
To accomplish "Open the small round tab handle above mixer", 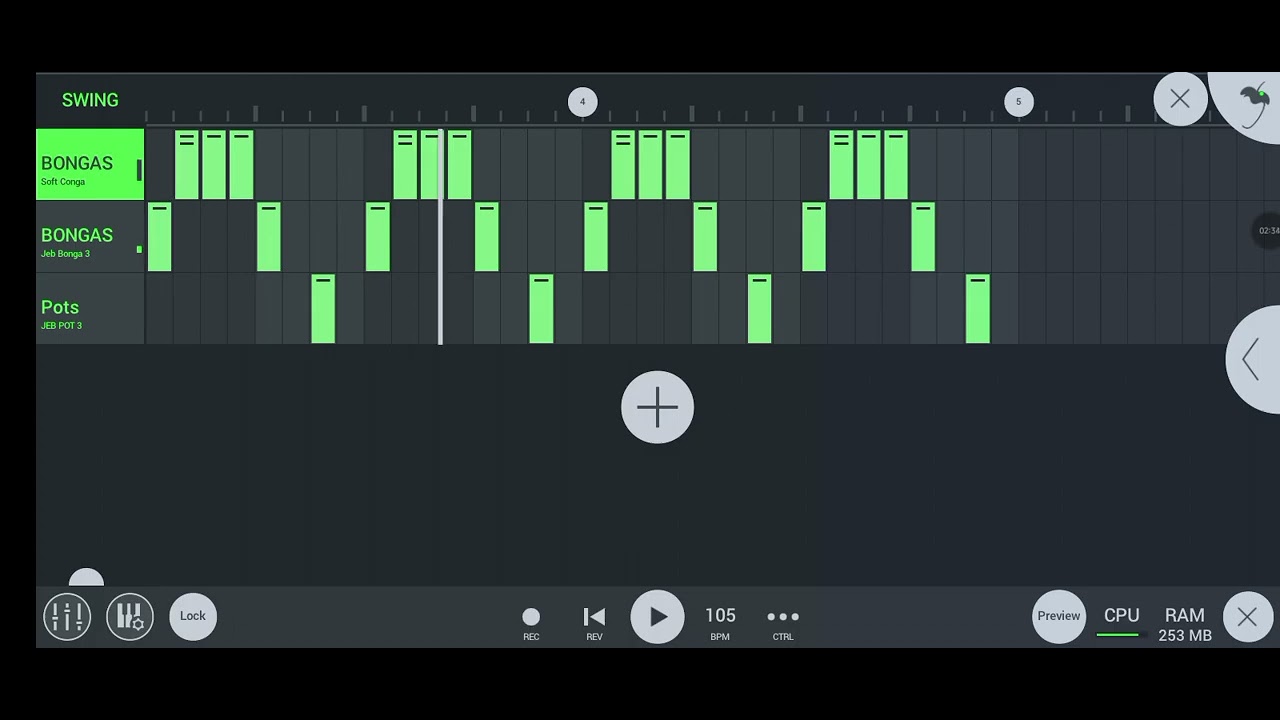I will coord(86,578).
